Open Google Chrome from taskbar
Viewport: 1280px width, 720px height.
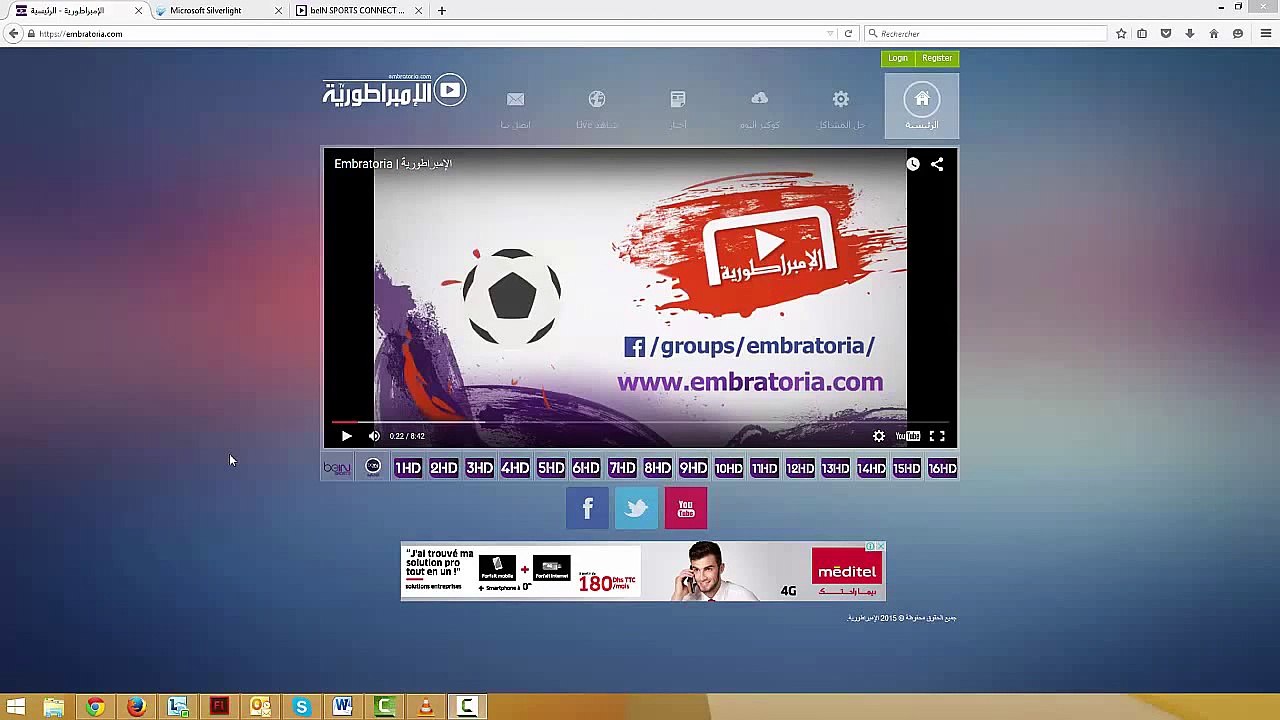click(x=95, y=707)
